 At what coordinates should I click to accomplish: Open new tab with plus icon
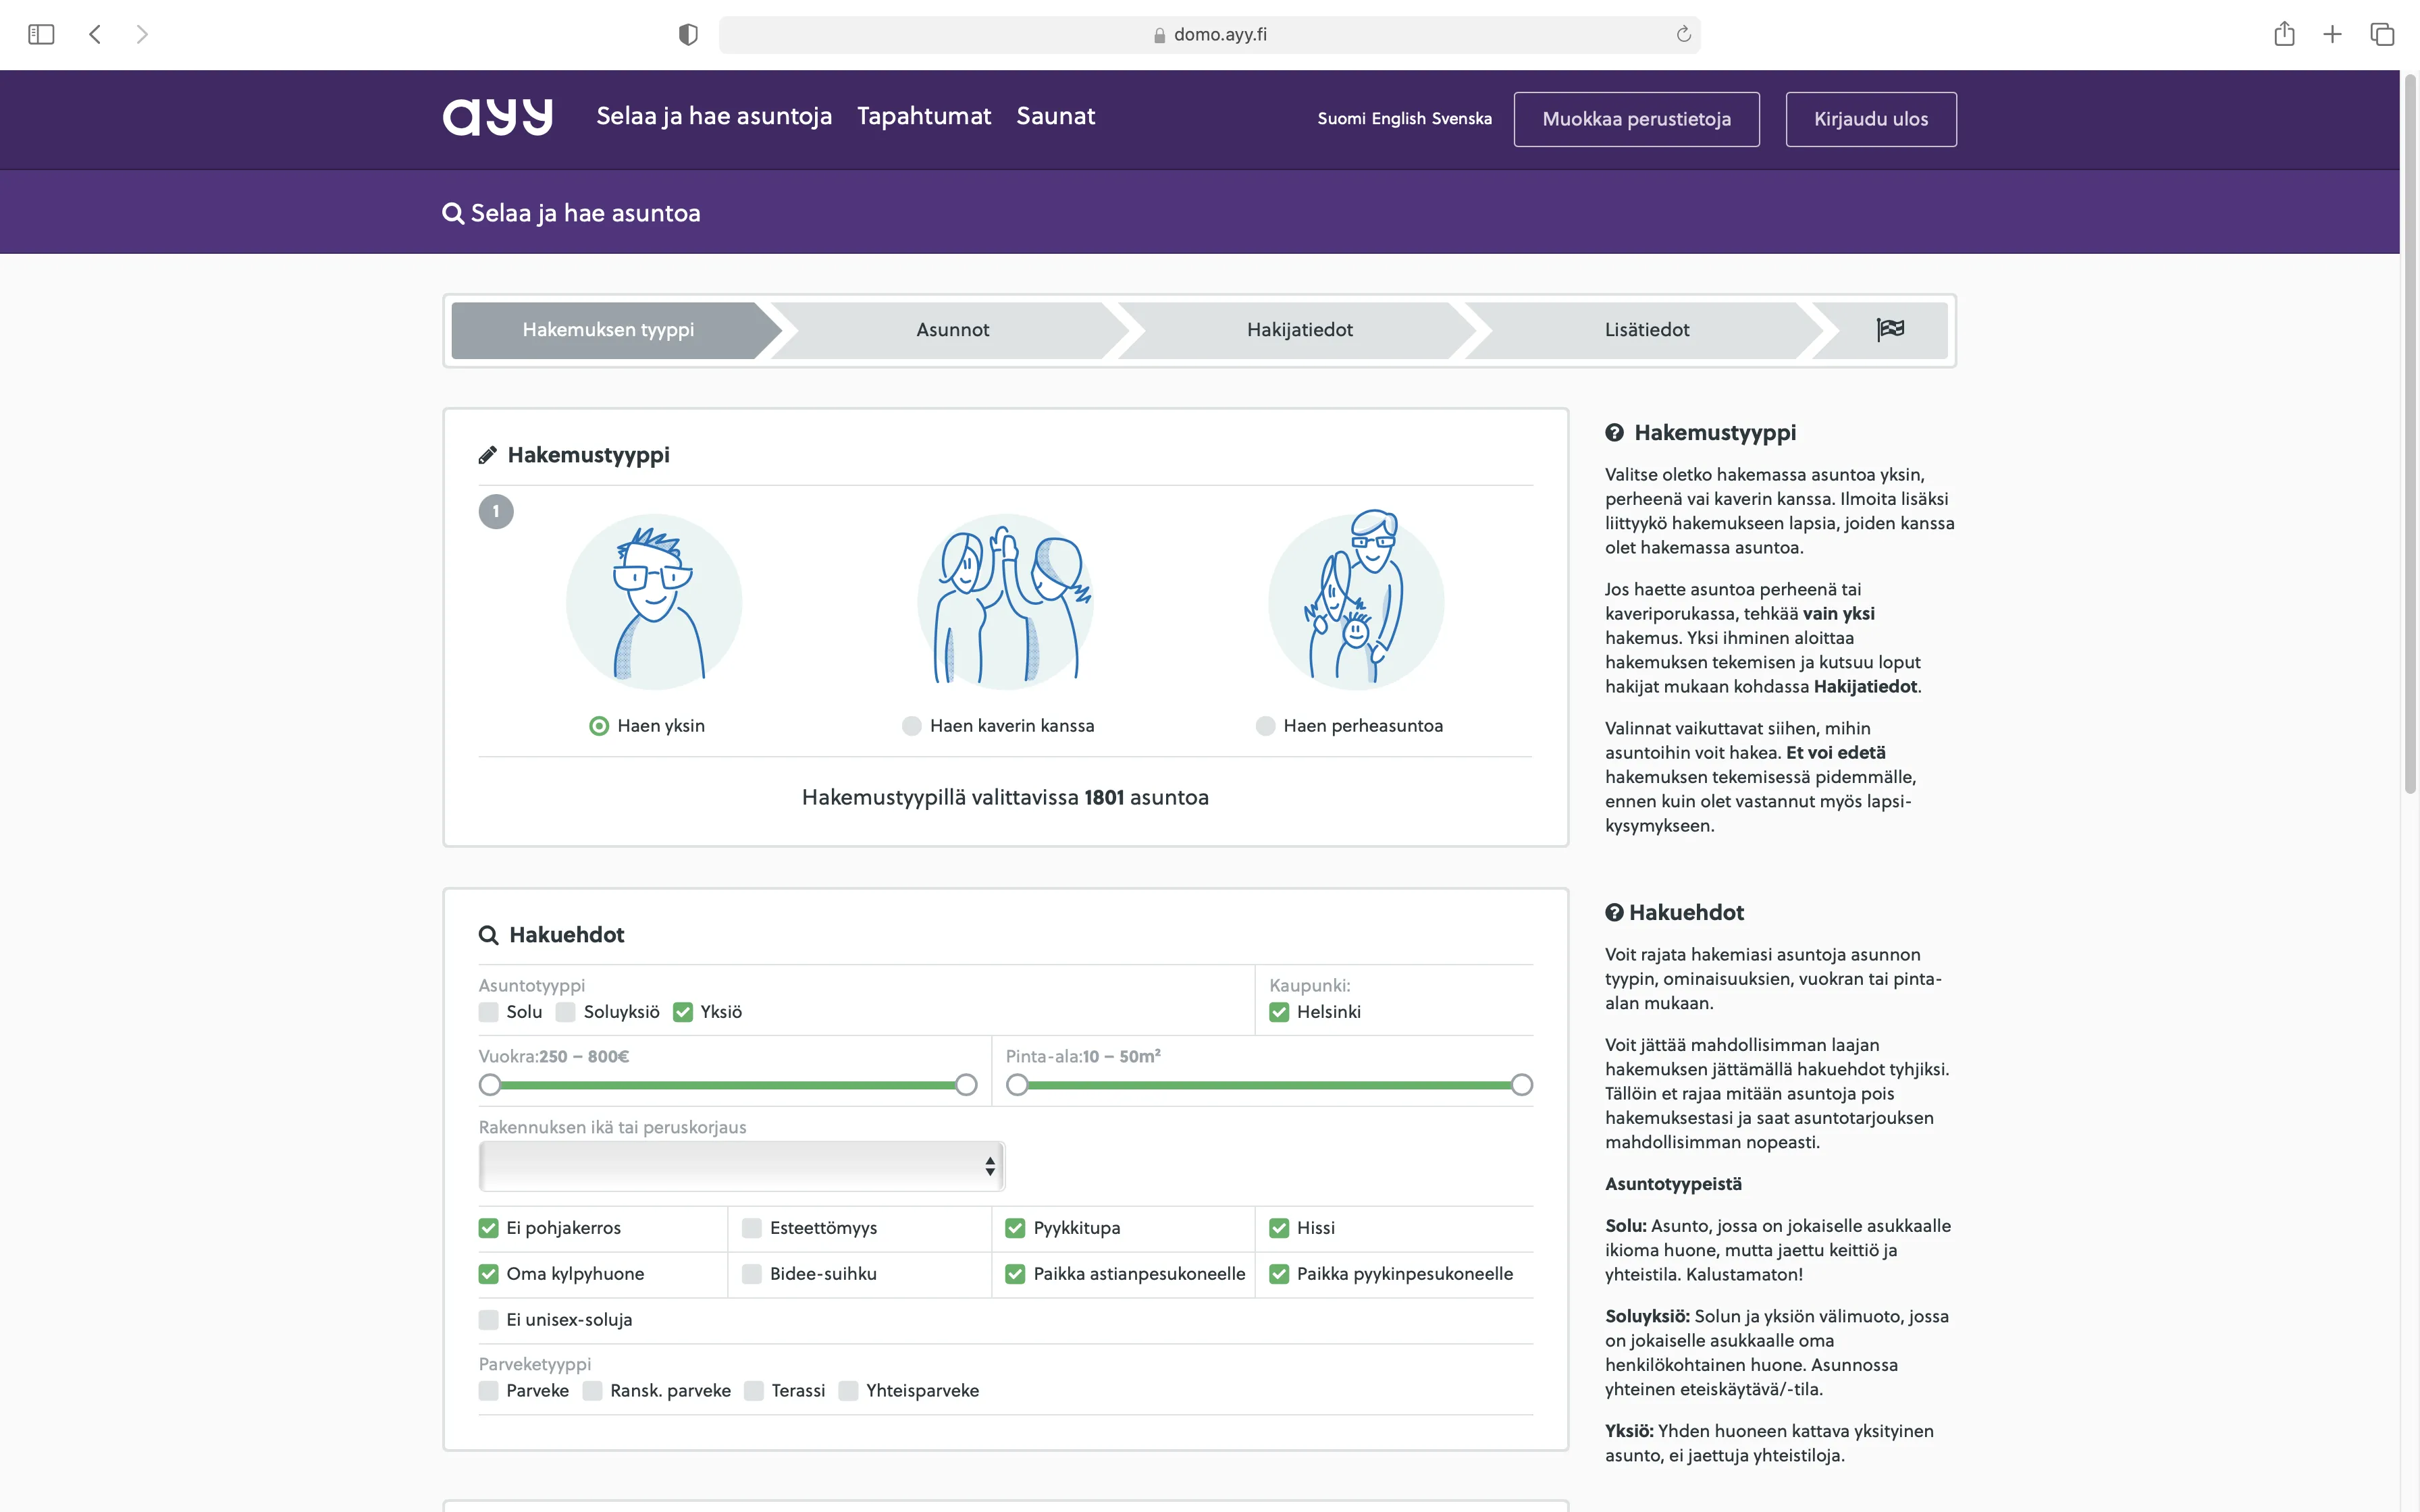coord(2332,34)
